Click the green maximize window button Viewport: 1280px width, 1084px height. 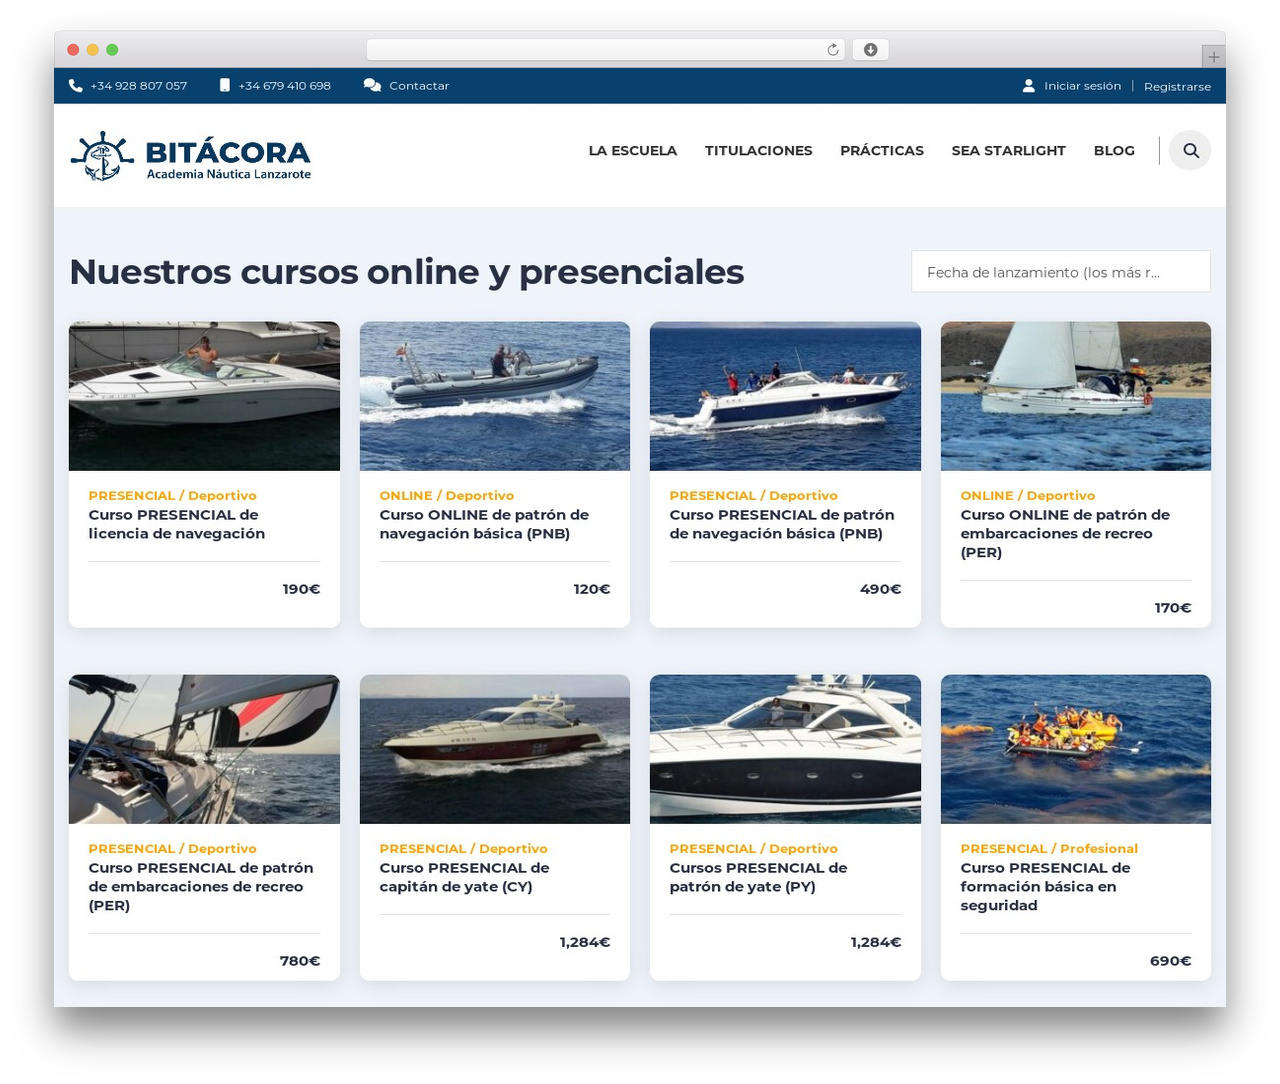pyautogui.click(x=112, y=50)
